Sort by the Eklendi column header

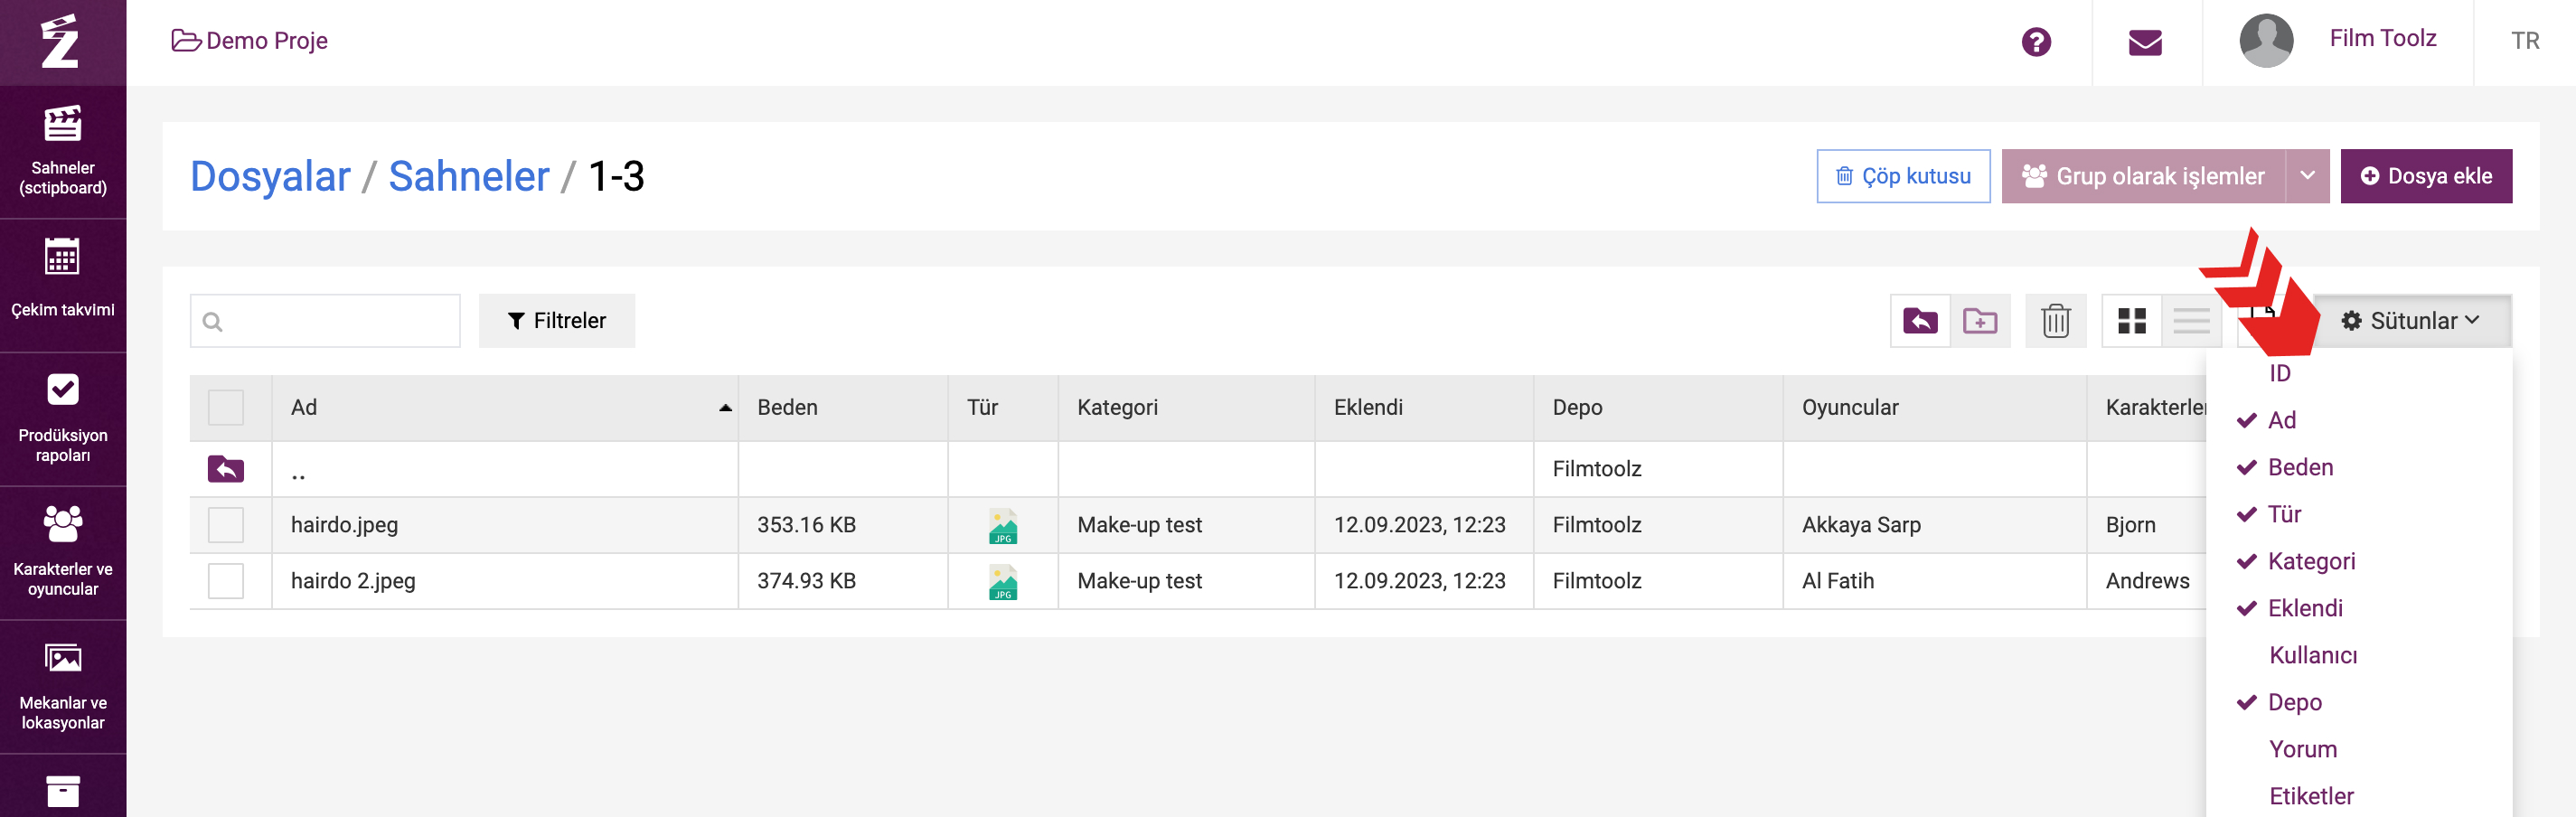click(x=1424, y=408)
